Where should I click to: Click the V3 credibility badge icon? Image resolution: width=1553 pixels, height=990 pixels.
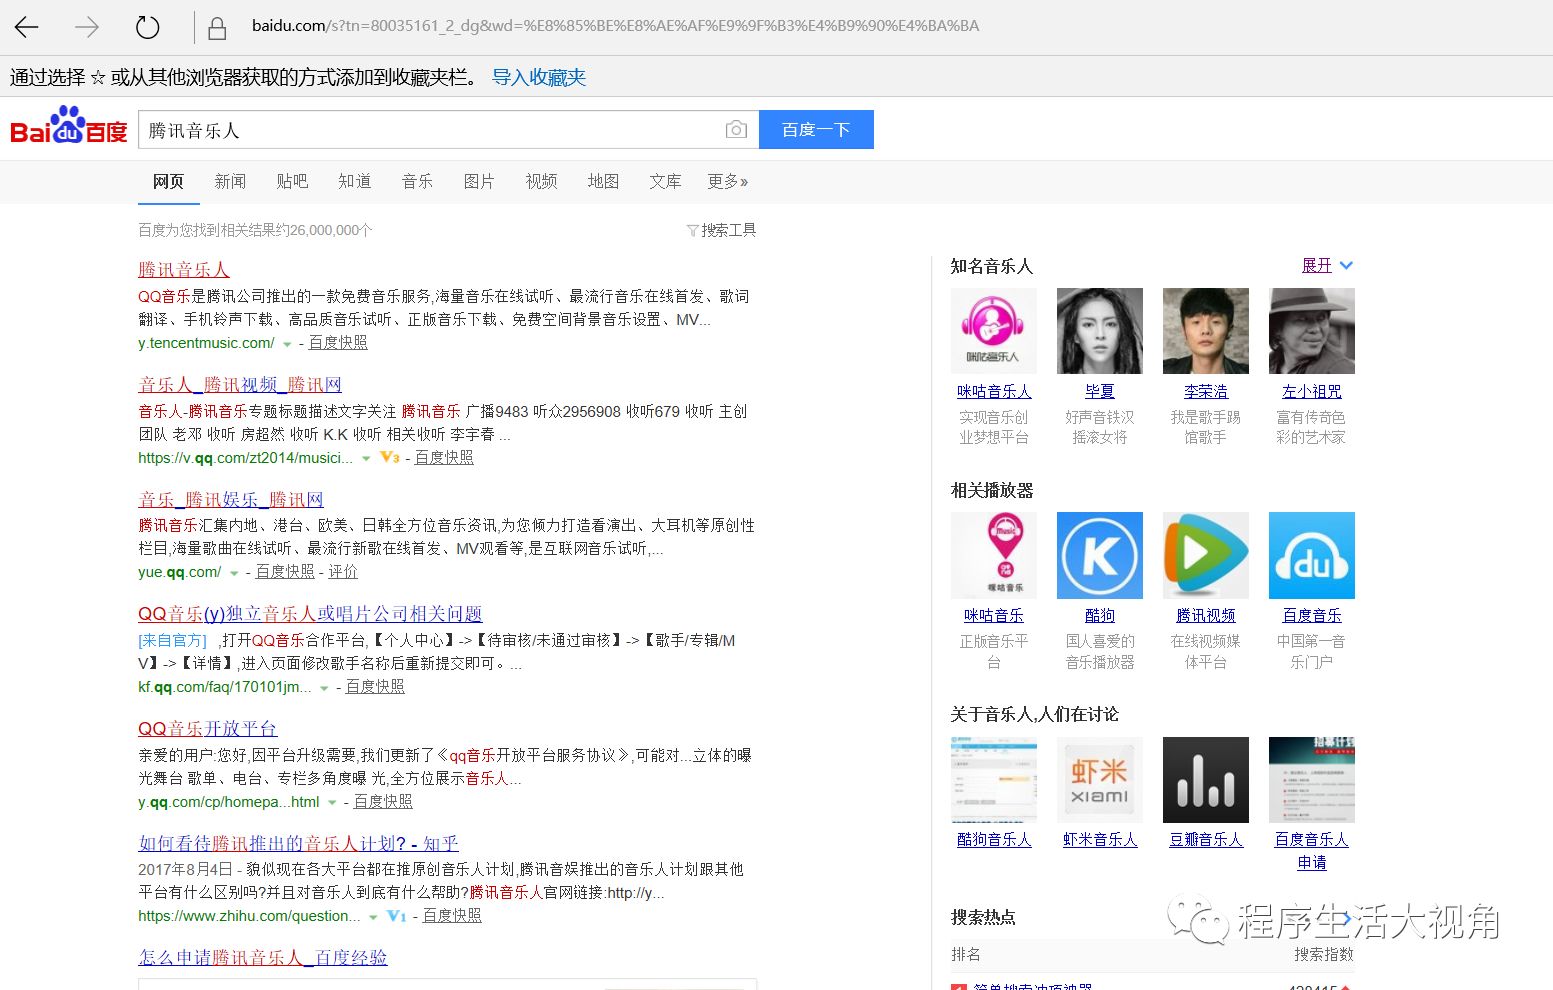(390, 457)
